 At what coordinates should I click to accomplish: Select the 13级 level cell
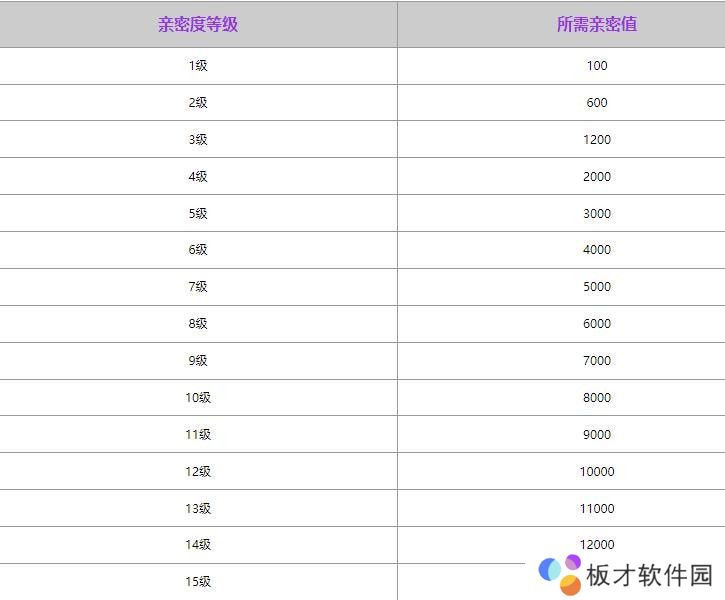198,509
